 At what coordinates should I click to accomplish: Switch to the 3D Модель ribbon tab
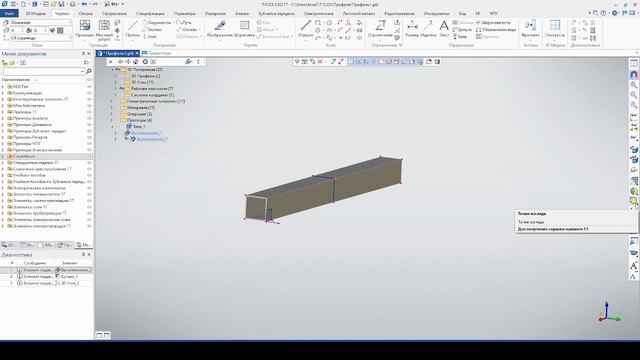tap(36, 13)
